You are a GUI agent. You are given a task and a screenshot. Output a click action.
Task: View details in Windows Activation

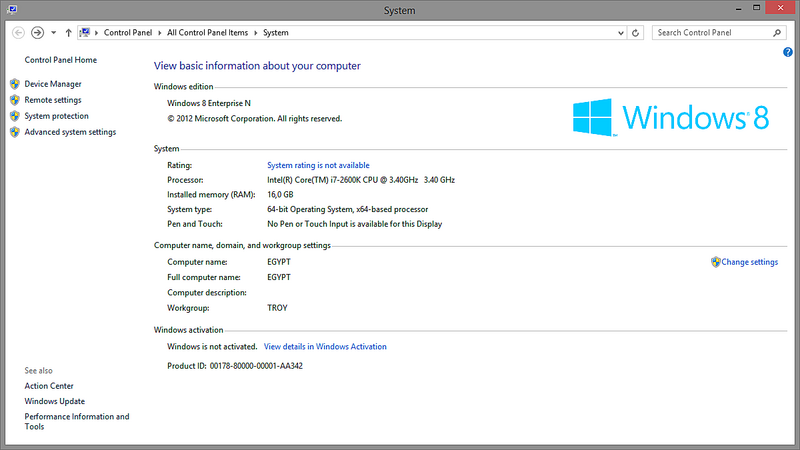tap(325, 347)
